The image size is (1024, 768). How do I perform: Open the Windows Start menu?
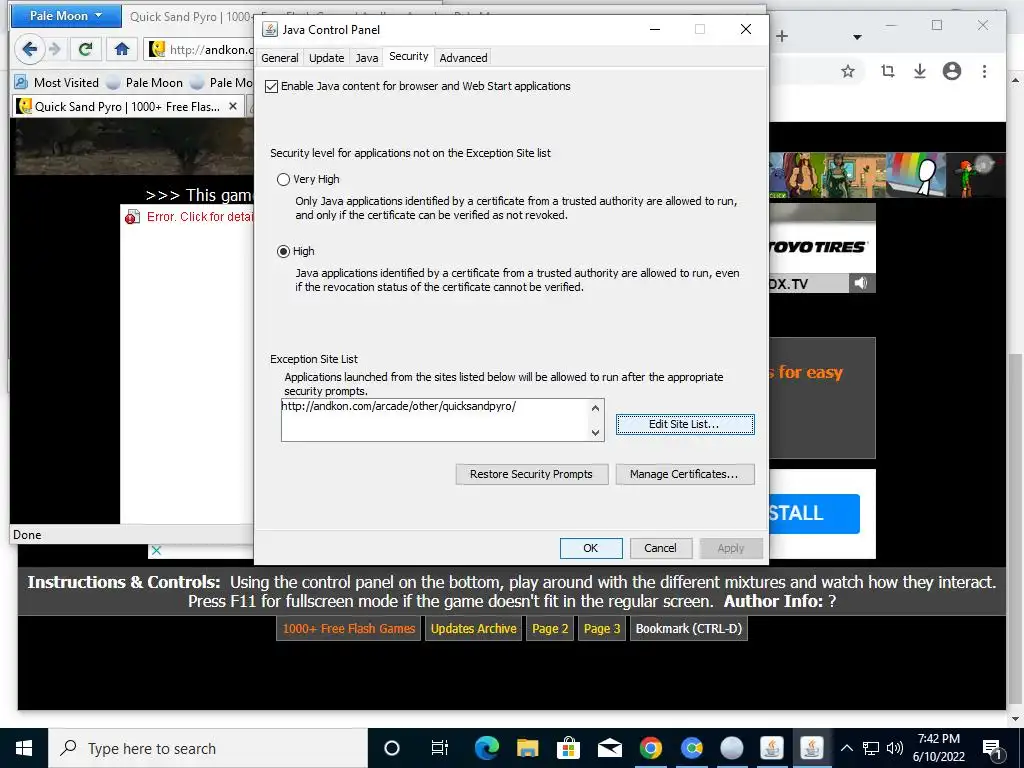pyautogui.click(x=24, y=748)
